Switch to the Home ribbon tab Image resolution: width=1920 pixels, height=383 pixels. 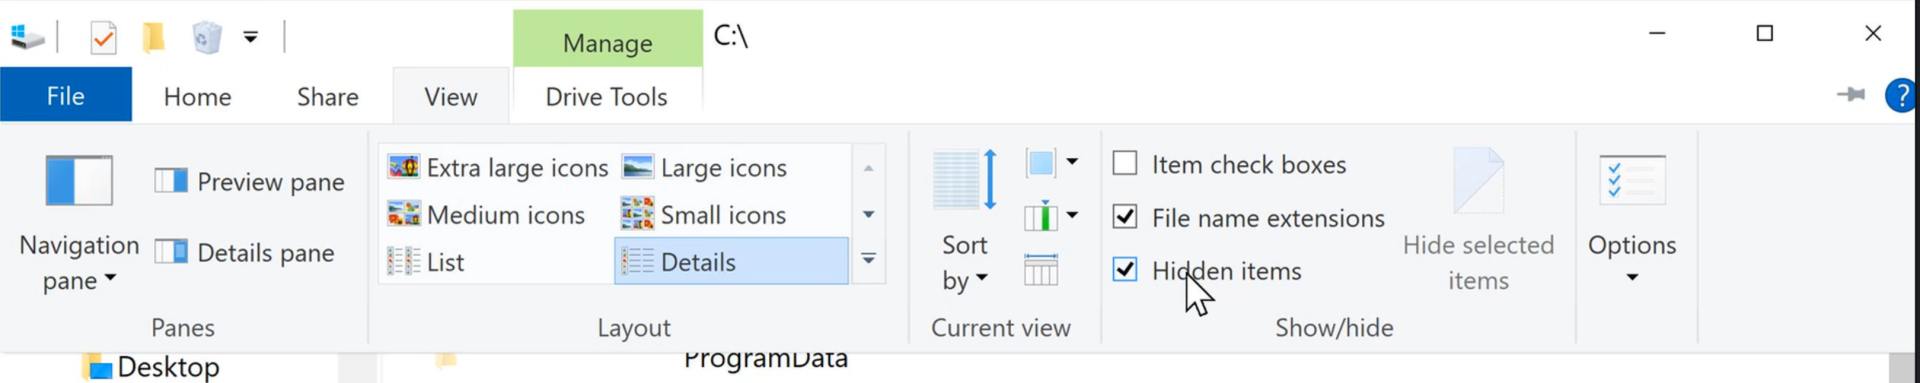pos(198,97)
